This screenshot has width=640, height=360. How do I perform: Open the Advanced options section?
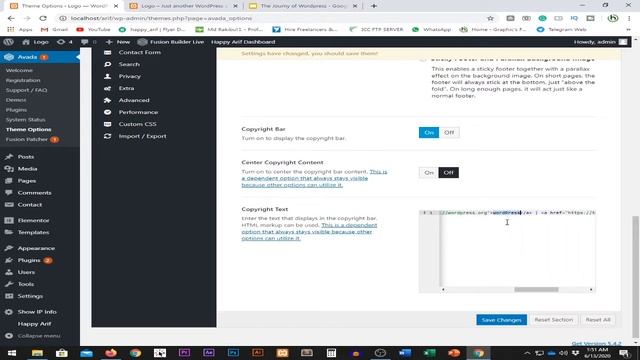[x=133, y=100]
